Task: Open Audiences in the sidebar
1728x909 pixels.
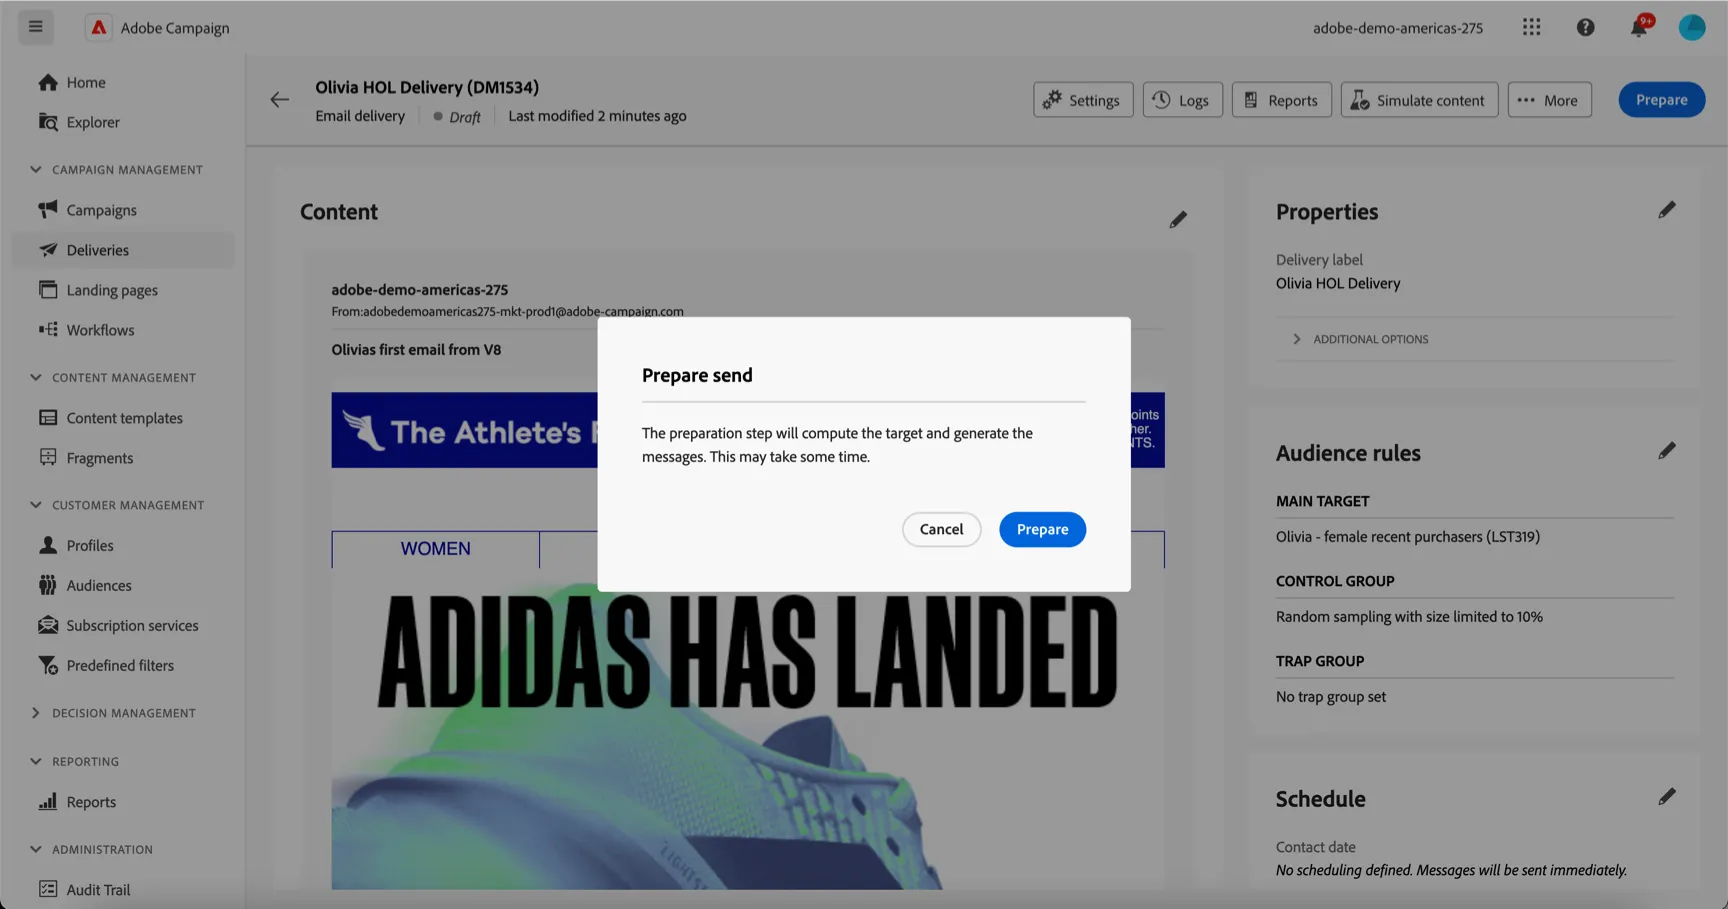Action: (x=124, y=585)
